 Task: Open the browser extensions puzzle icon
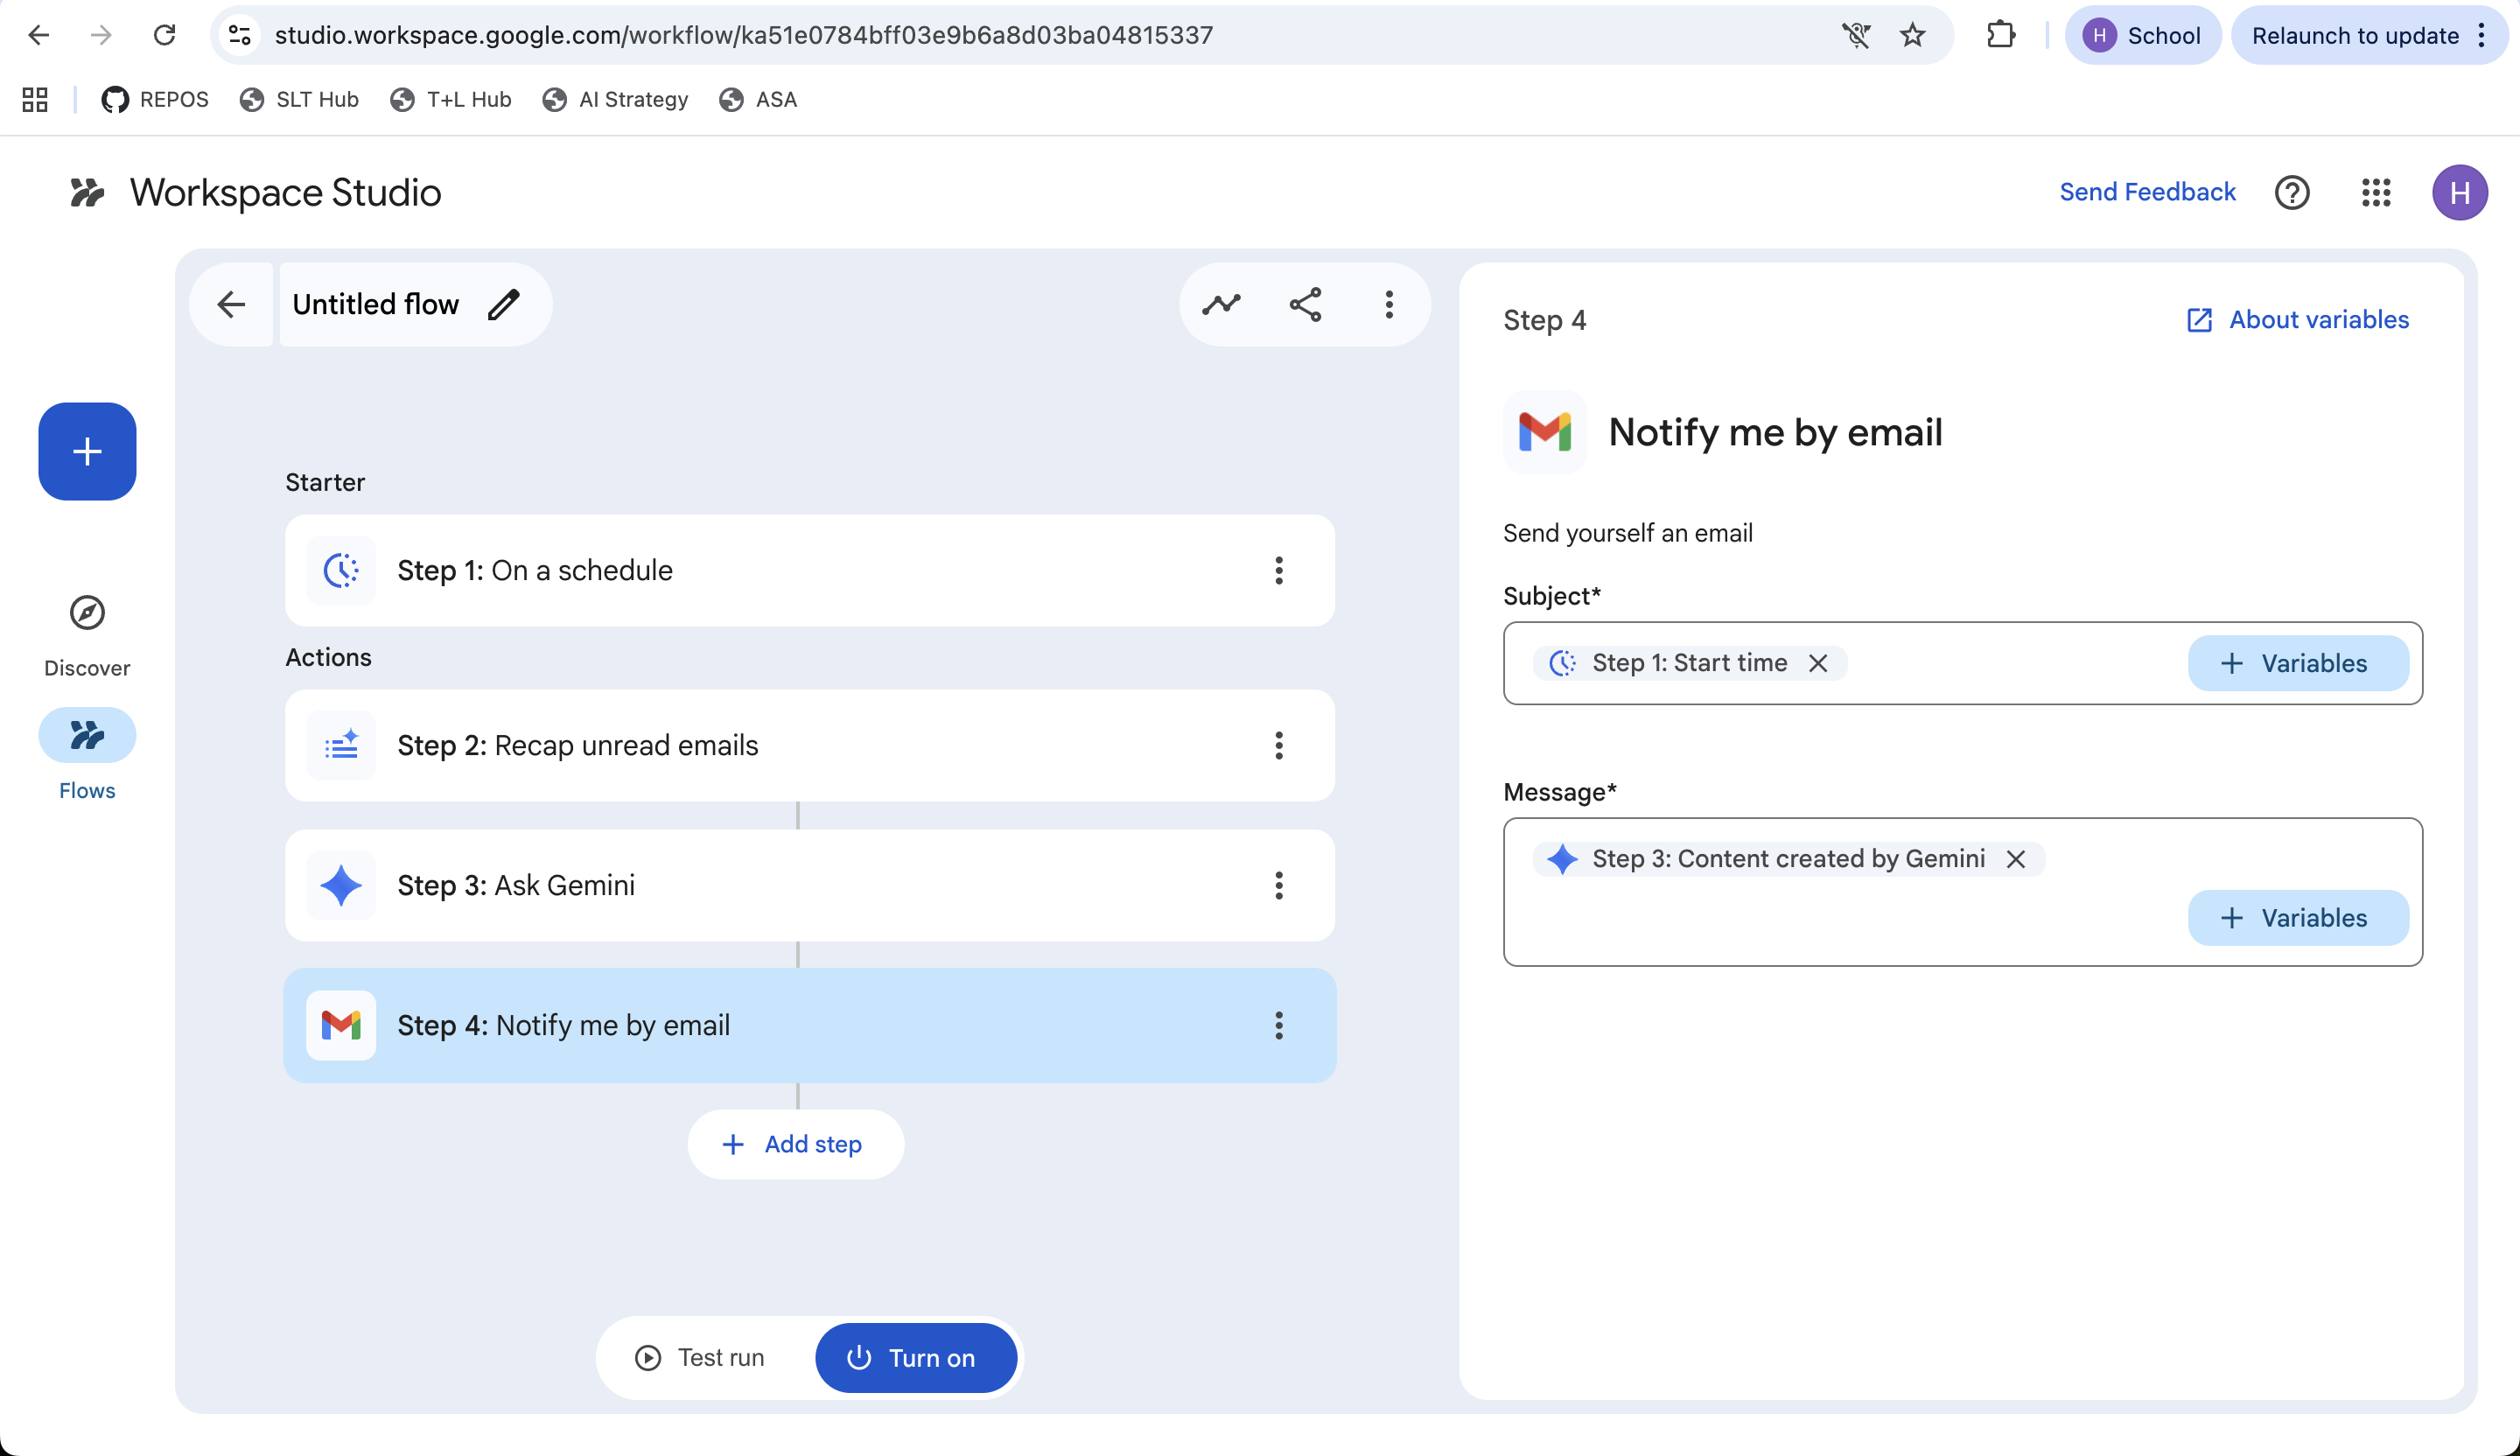tap(2001, 36)
